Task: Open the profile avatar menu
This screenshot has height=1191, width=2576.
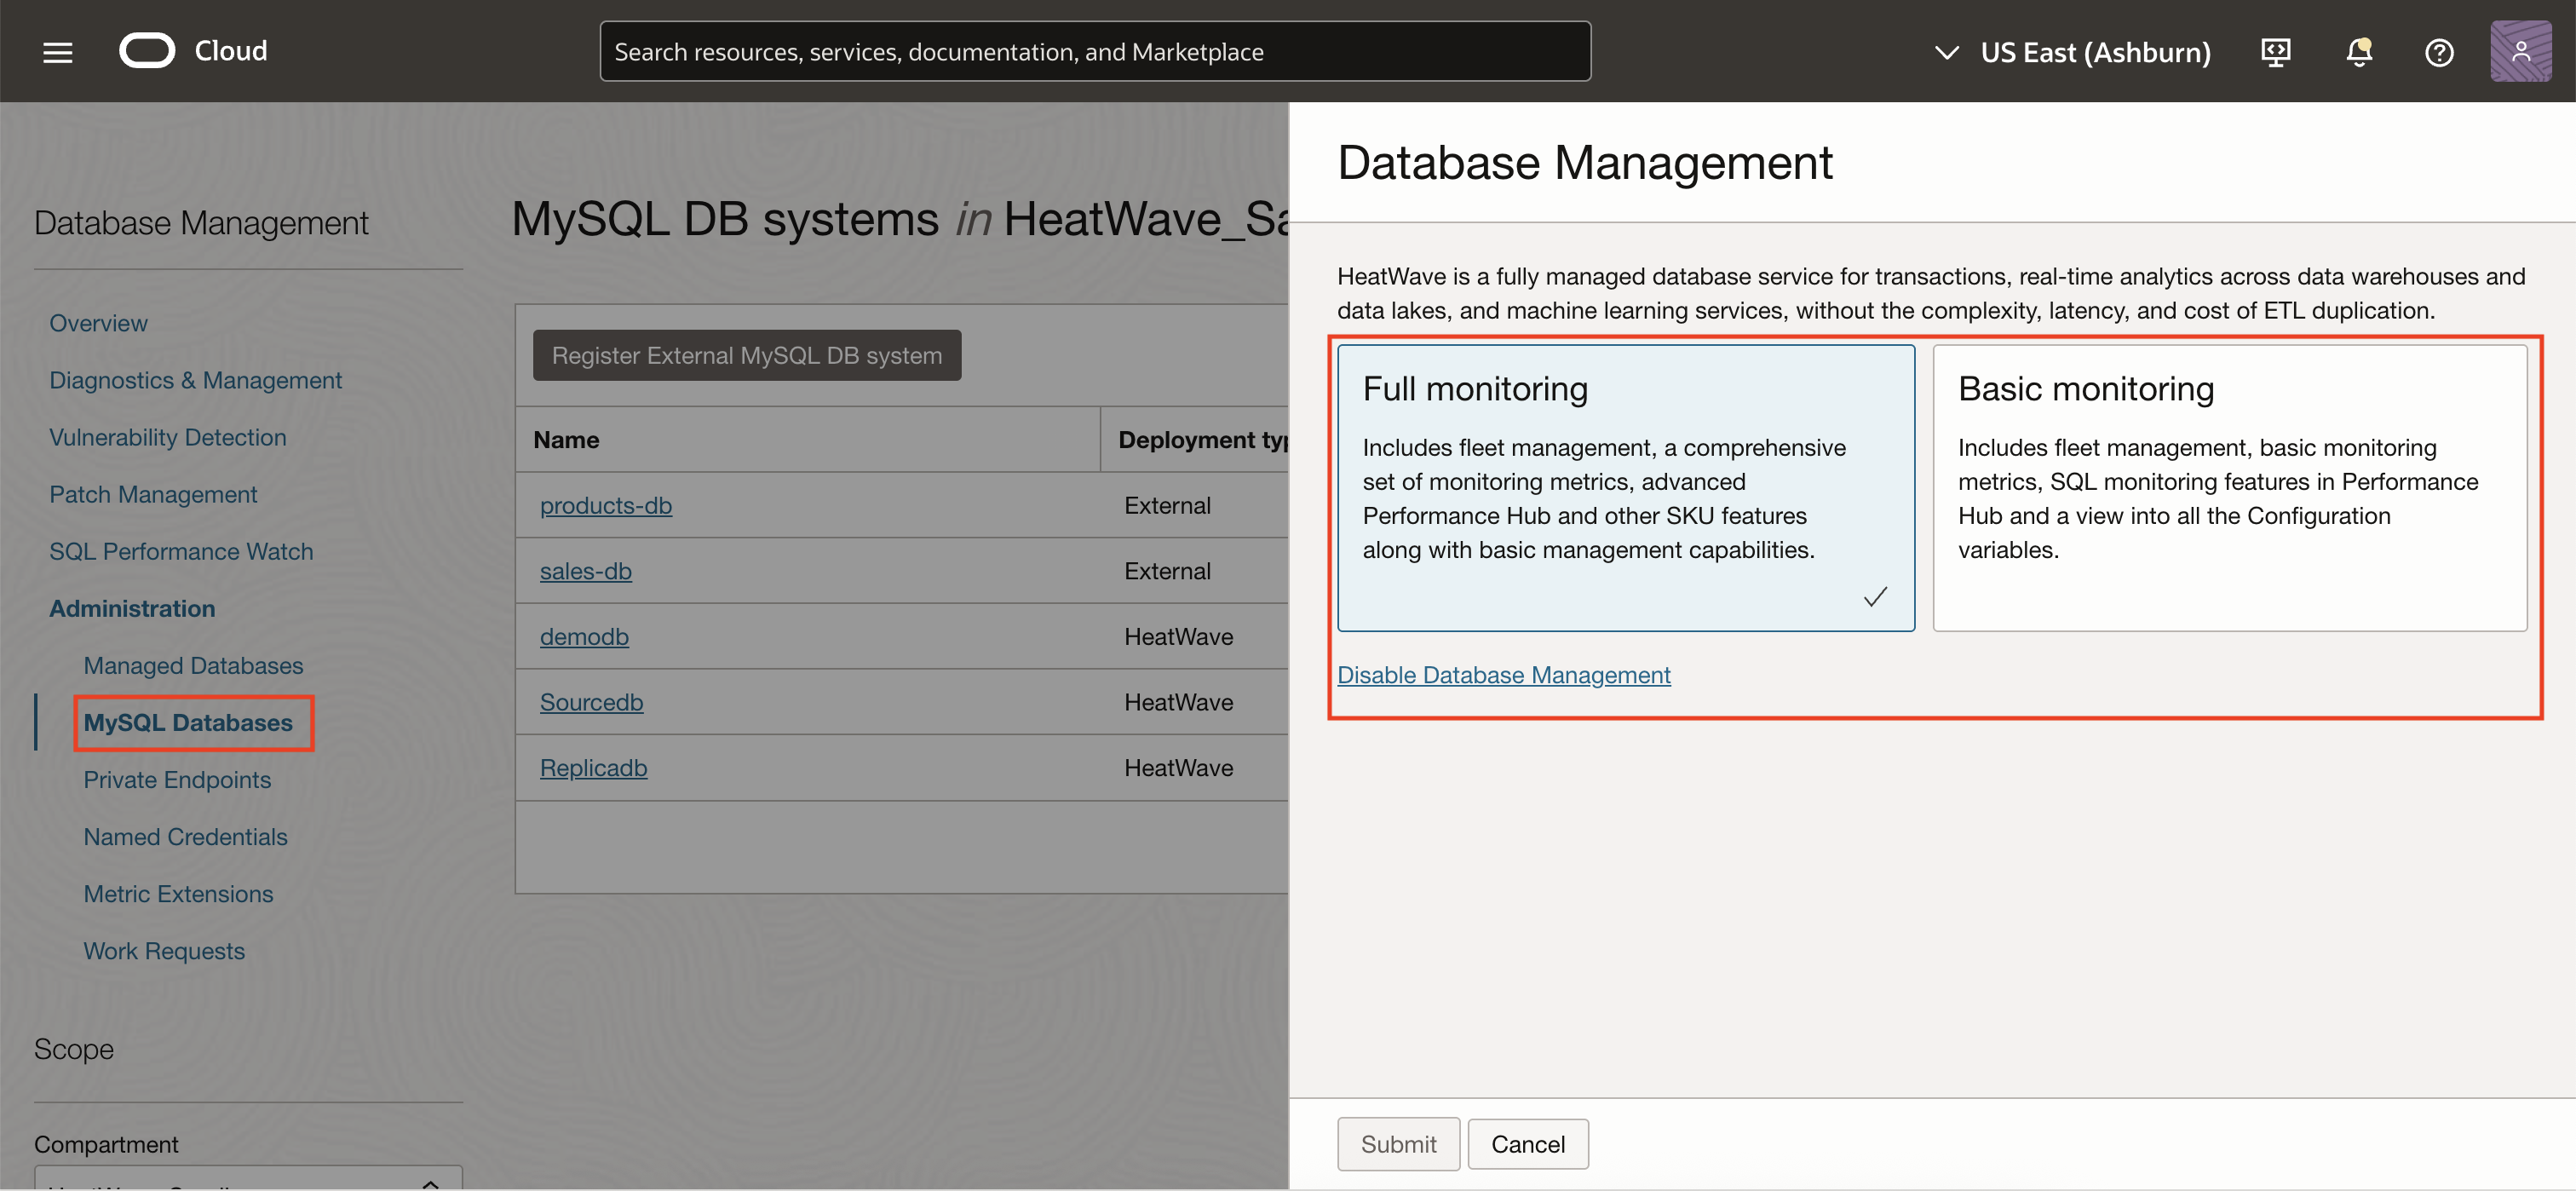Action: [2521, 51]
